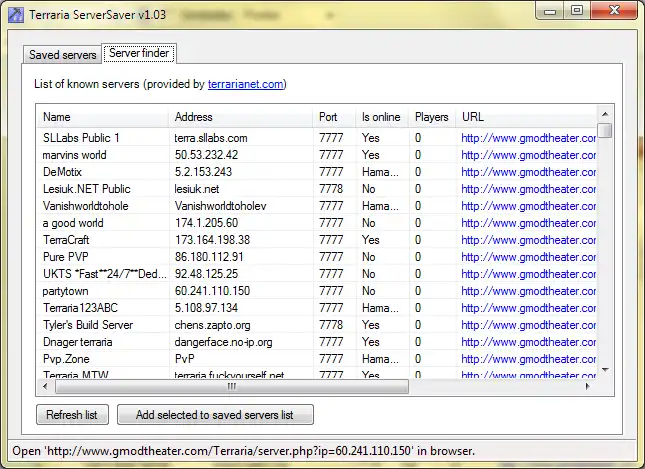Select the partytown server name

(65, 291)
